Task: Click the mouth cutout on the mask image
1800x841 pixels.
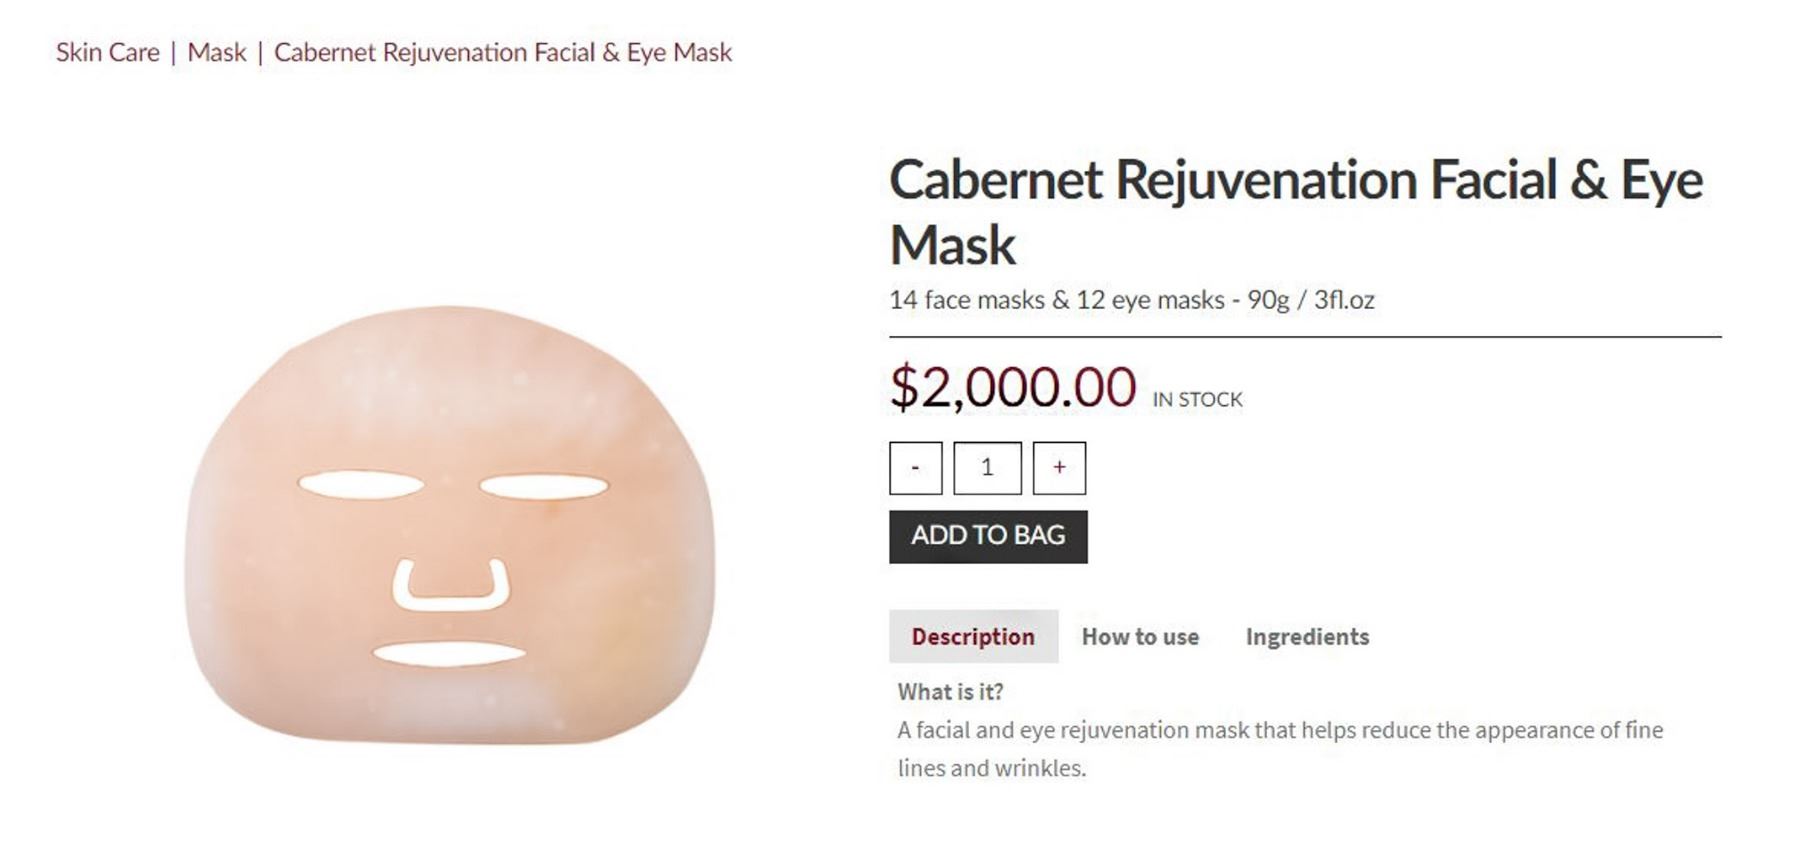Action: coord(449,655)
